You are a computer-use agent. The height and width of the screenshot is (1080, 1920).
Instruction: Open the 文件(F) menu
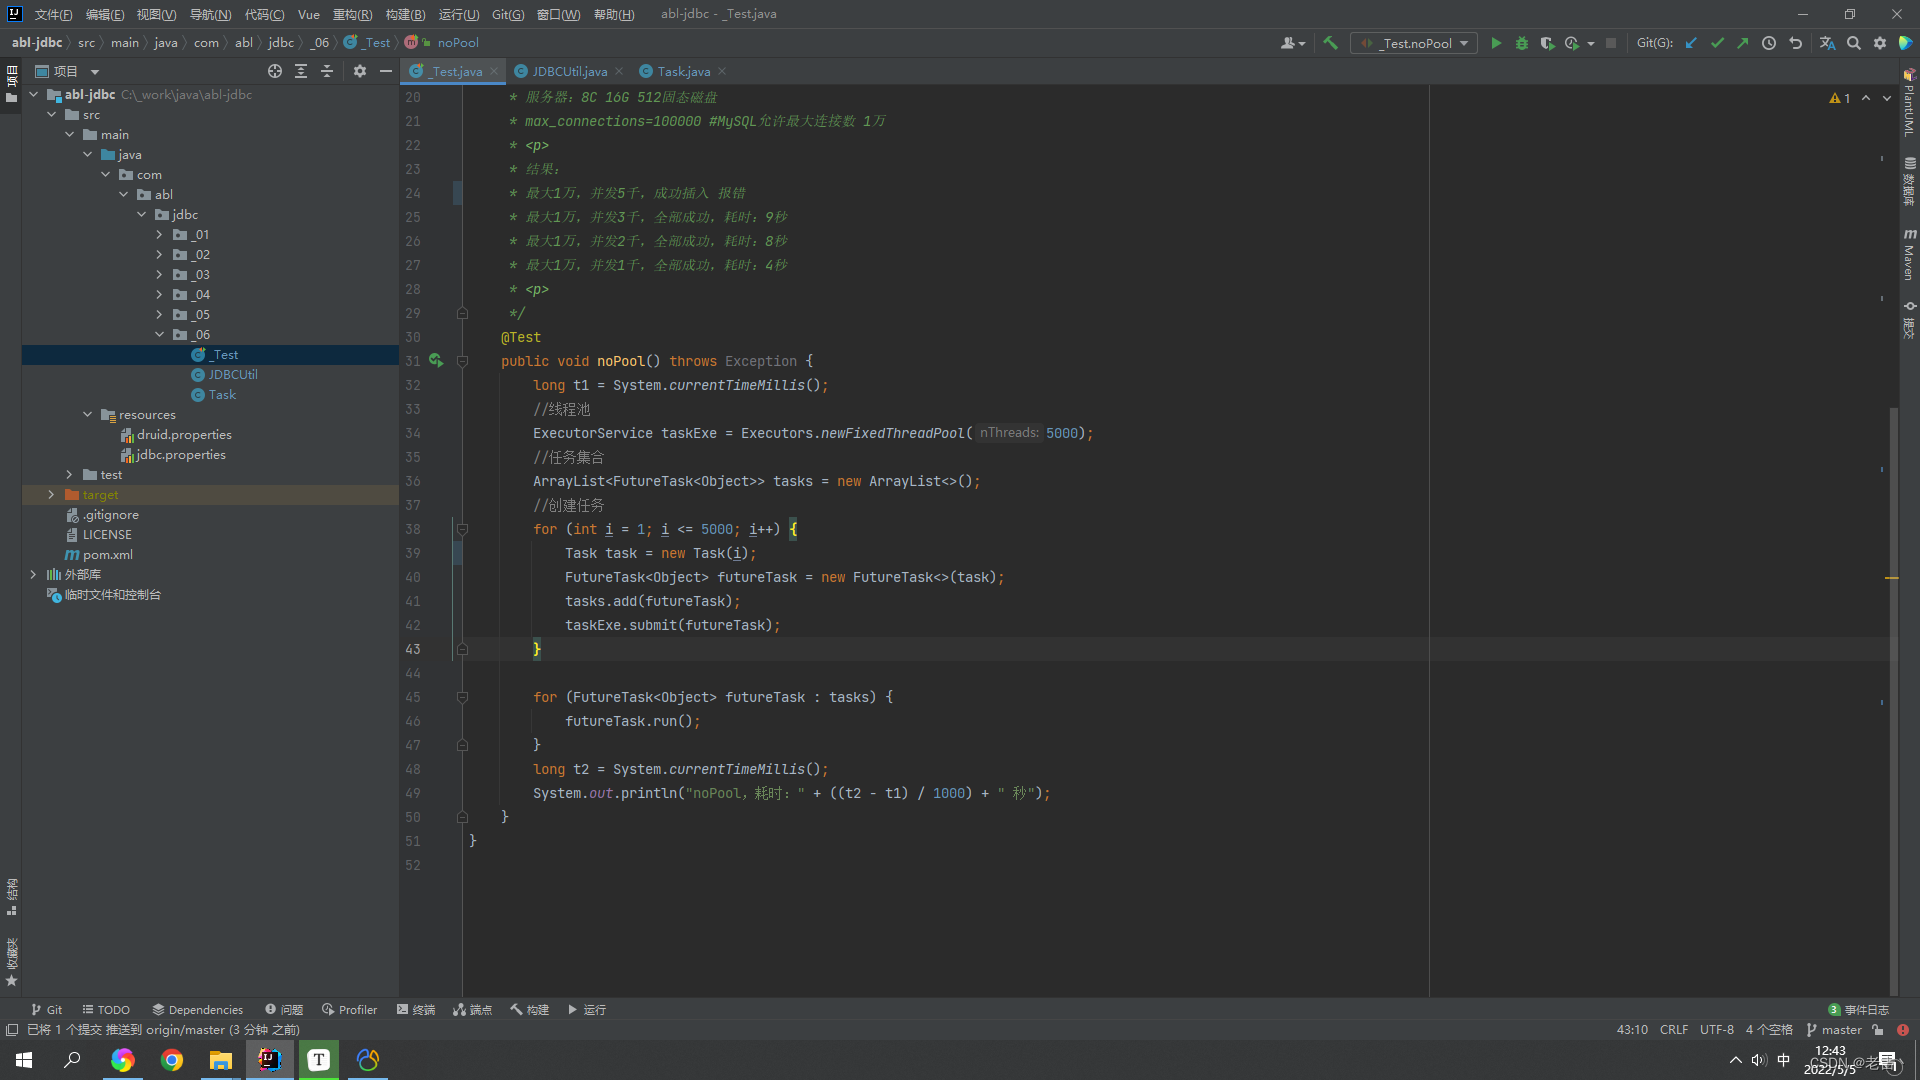pos(53,14)
